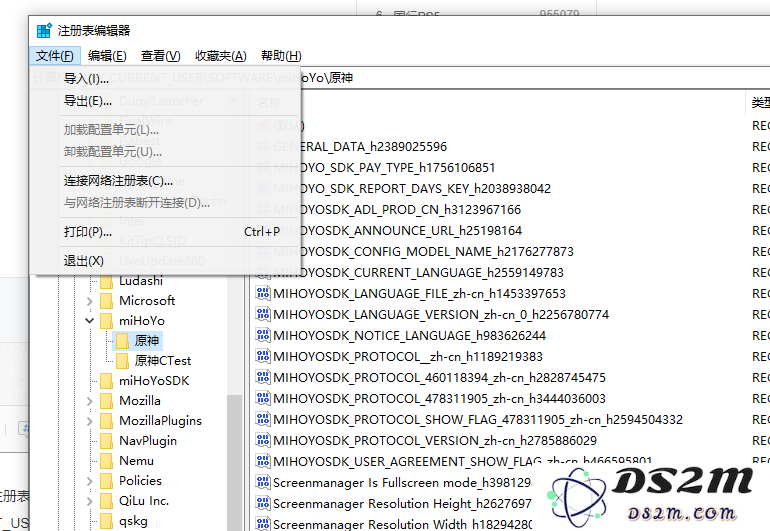Select tree item labeled 原神CTest
Image resolution: width=770 pixels, height=531 pixels.
[x=163, y=361]
